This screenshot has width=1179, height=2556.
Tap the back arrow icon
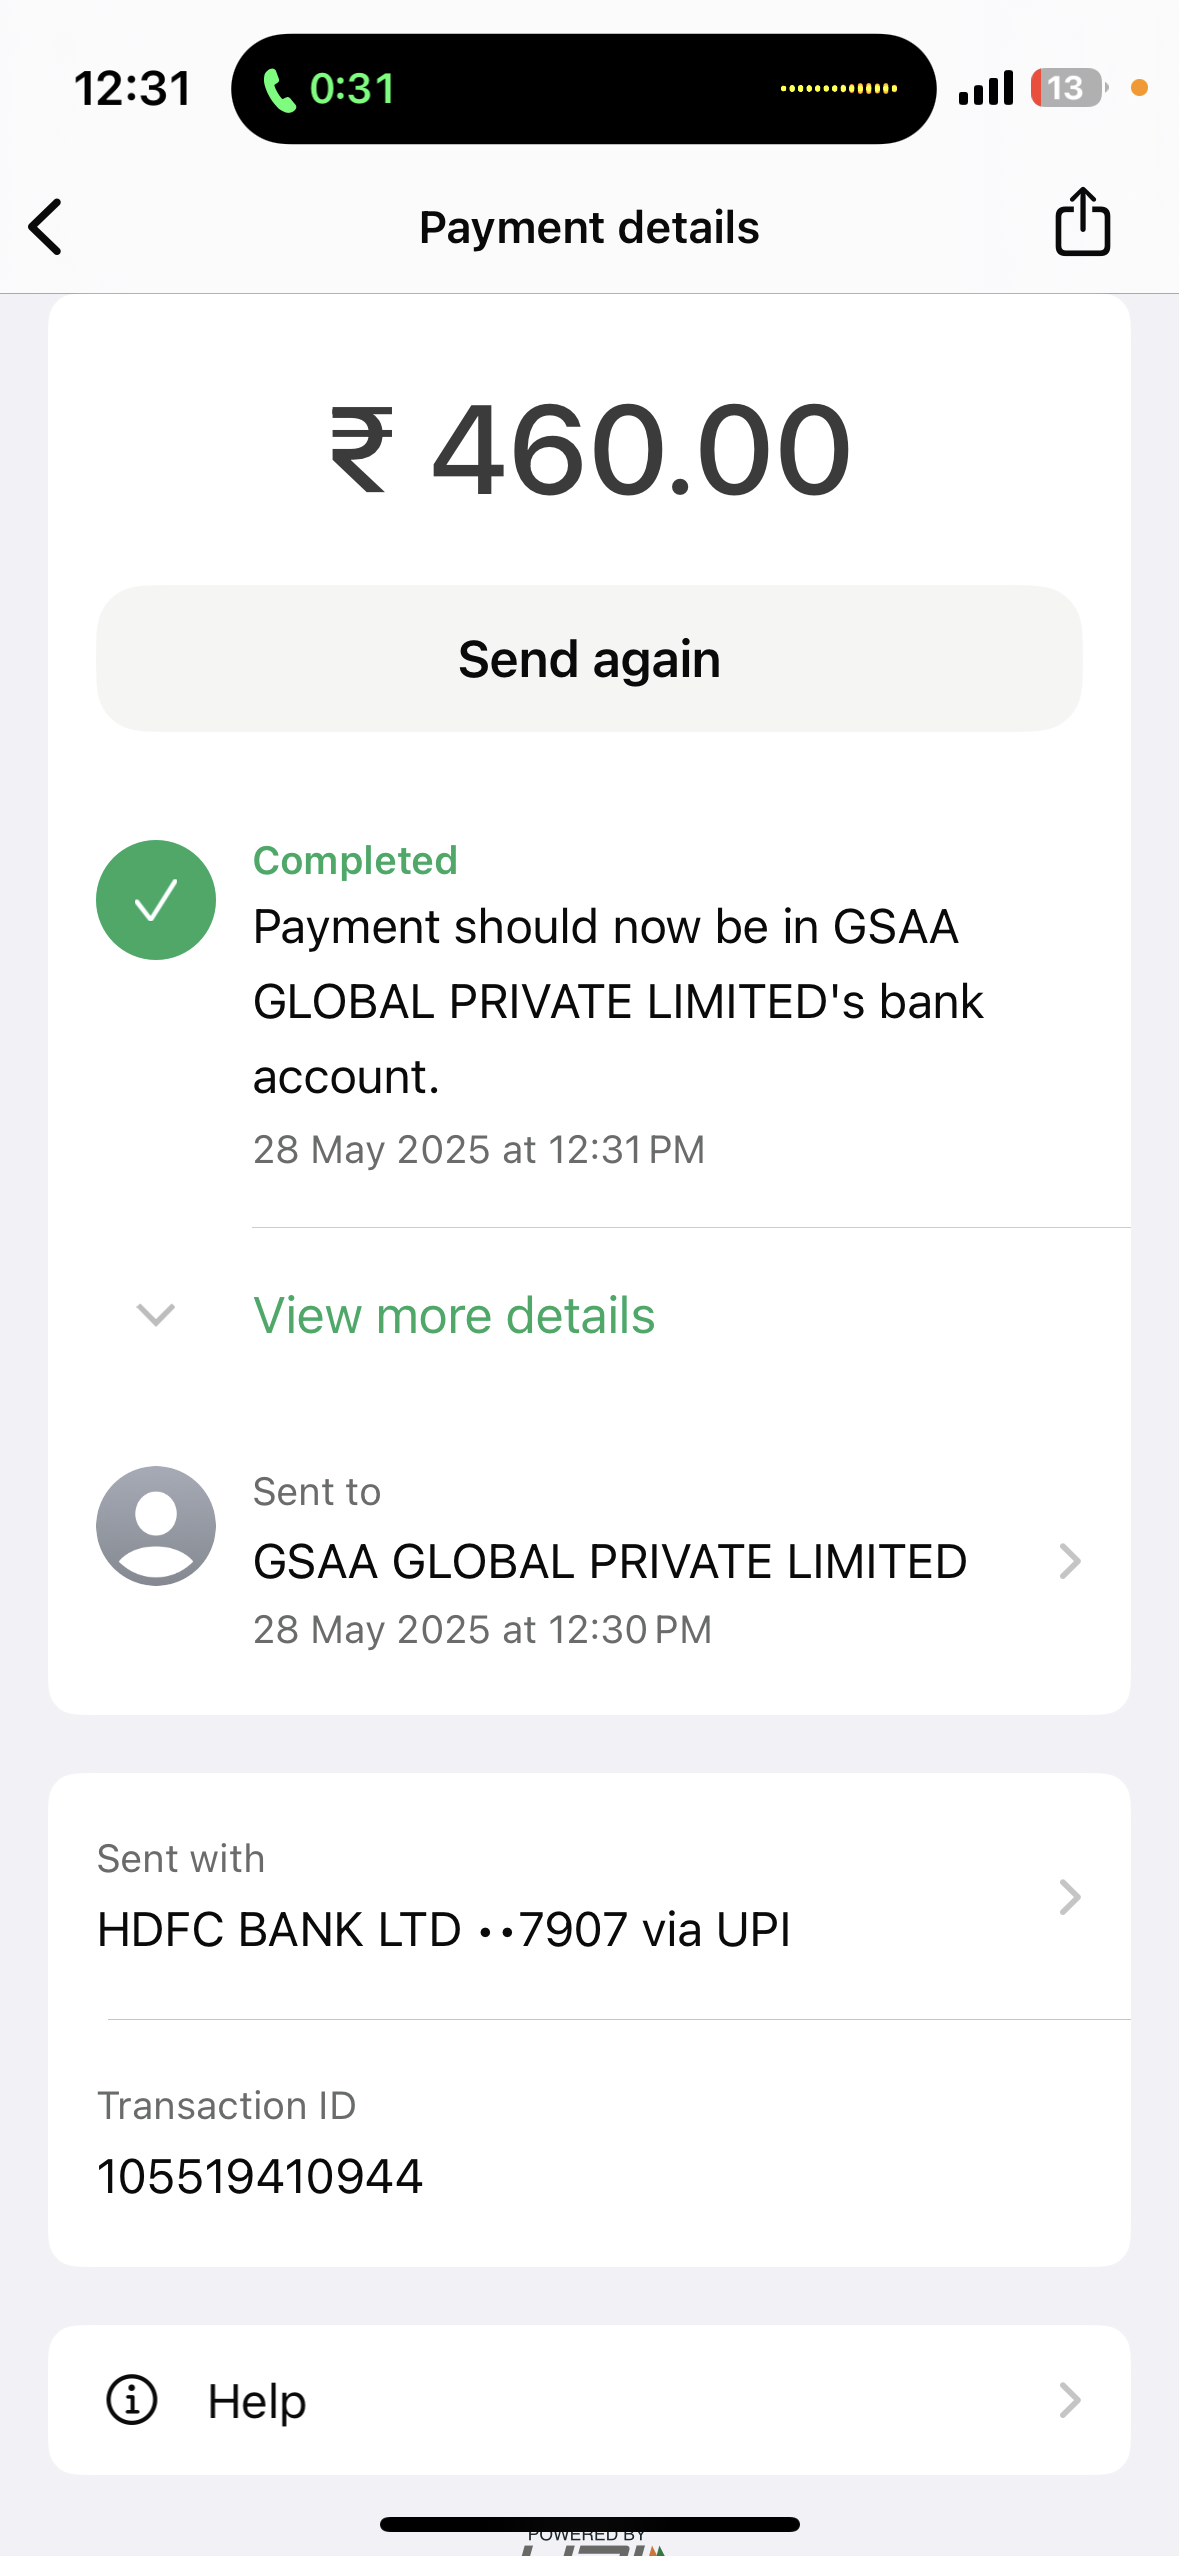tap(46, 227)
